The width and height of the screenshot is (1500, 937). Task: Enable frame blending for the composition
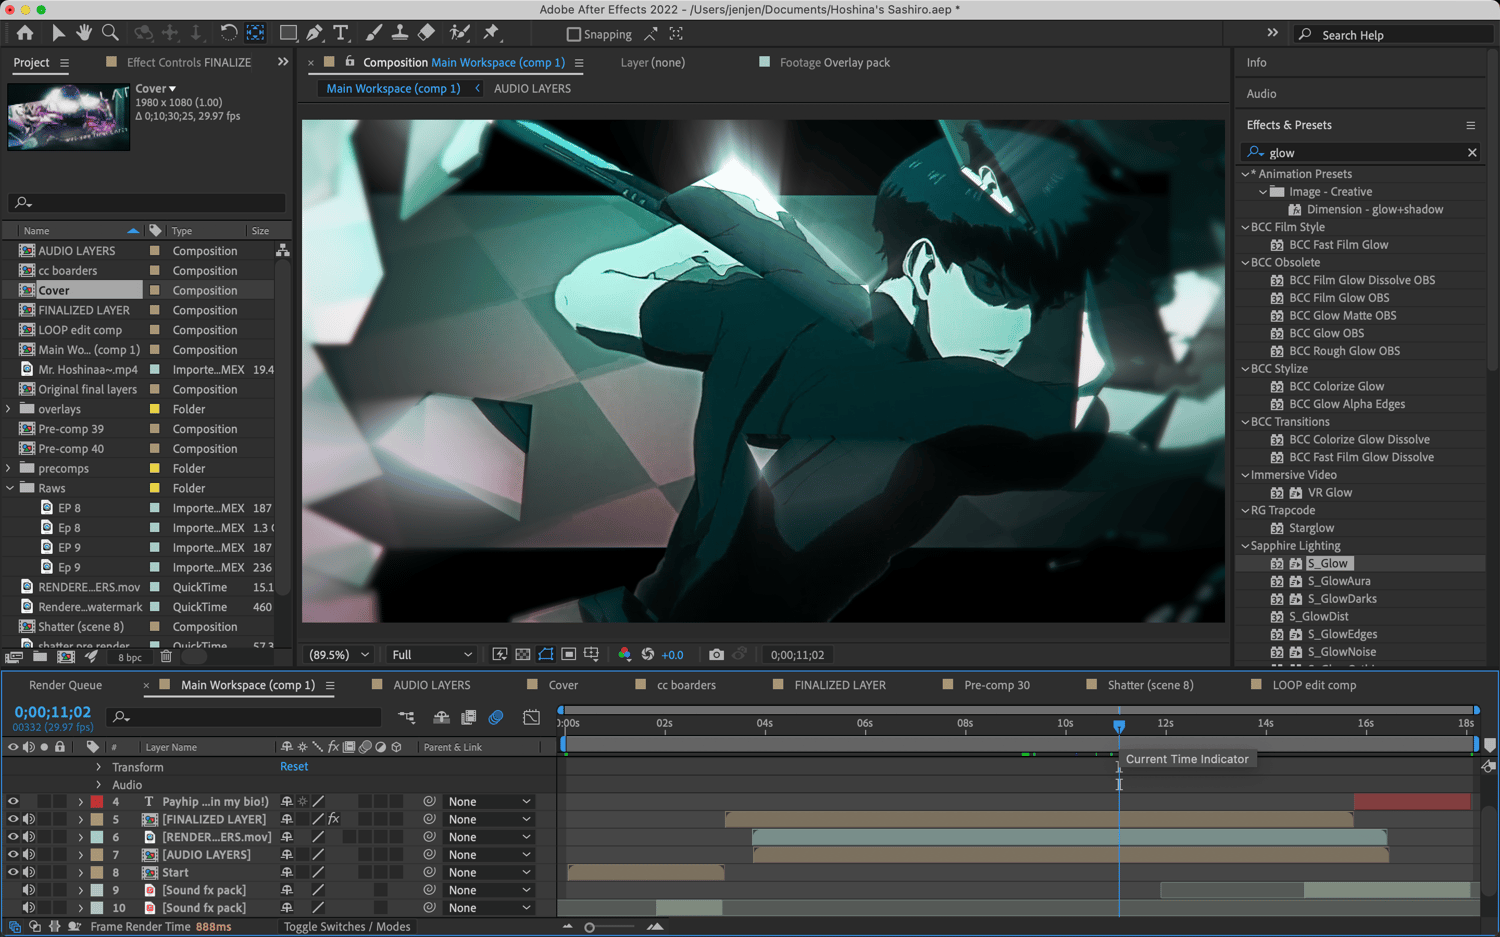pos(468,717)
